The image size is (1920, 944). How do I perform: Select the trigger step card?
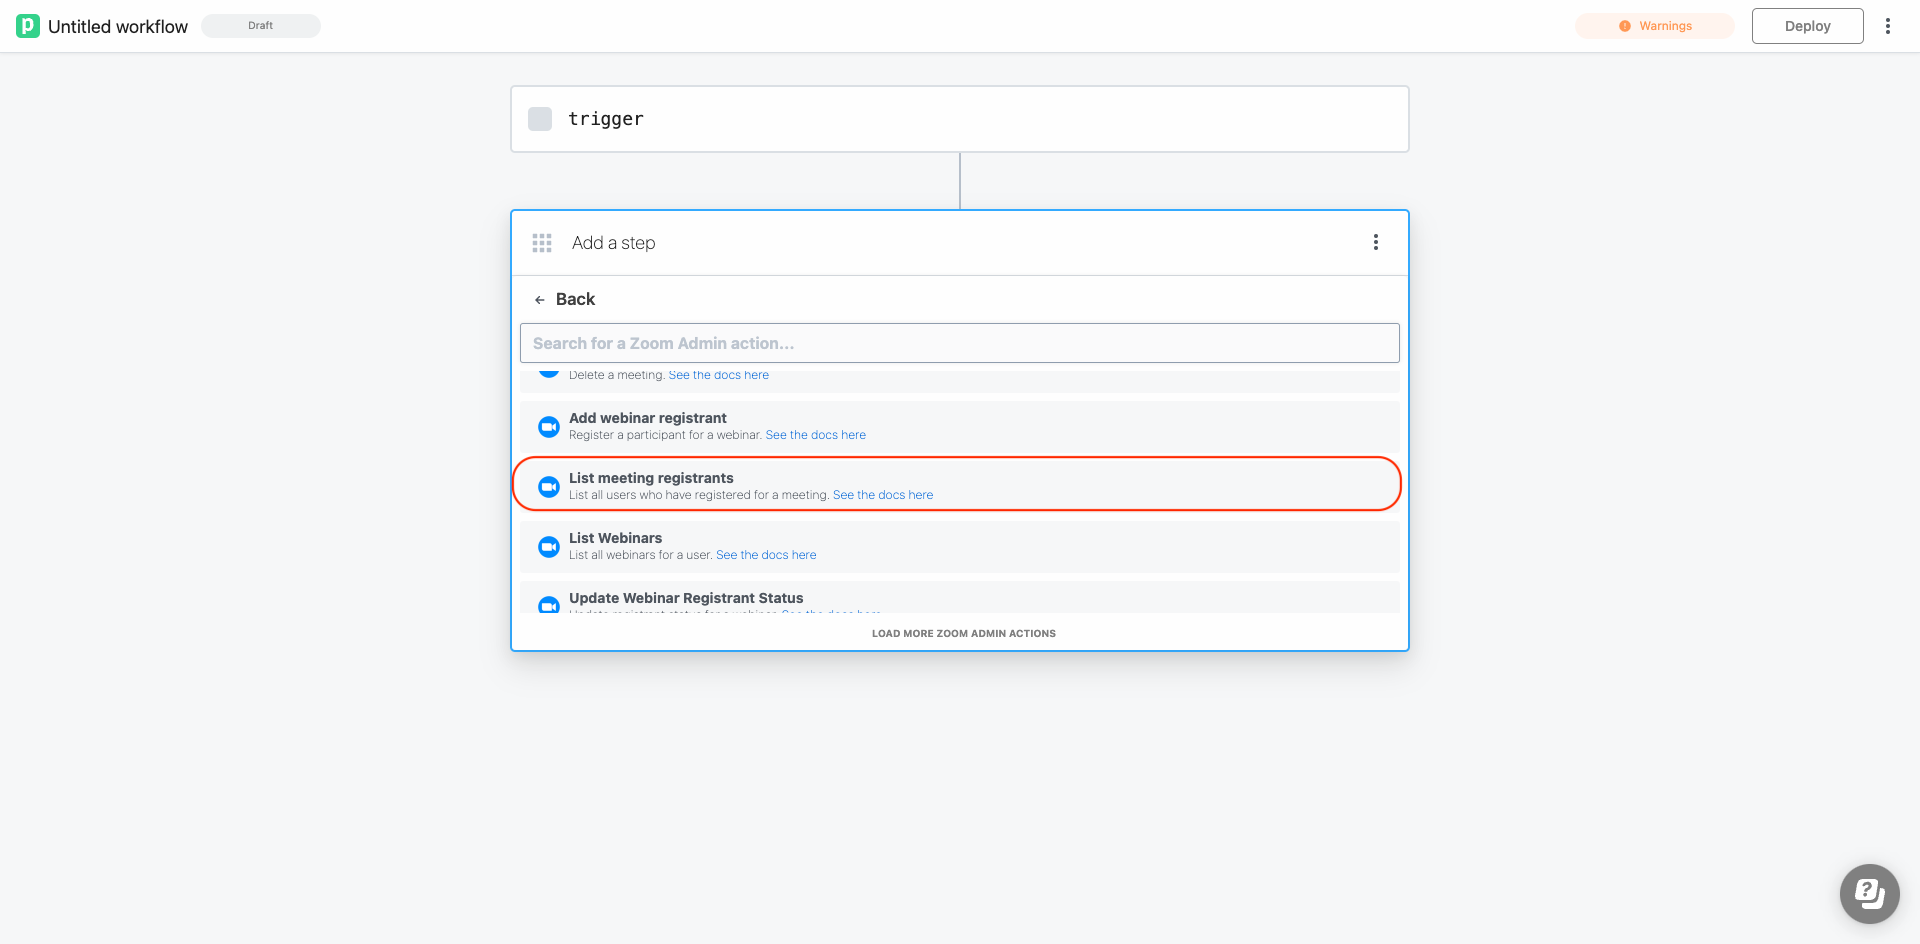pyautogui.click(x=959, y=118)
